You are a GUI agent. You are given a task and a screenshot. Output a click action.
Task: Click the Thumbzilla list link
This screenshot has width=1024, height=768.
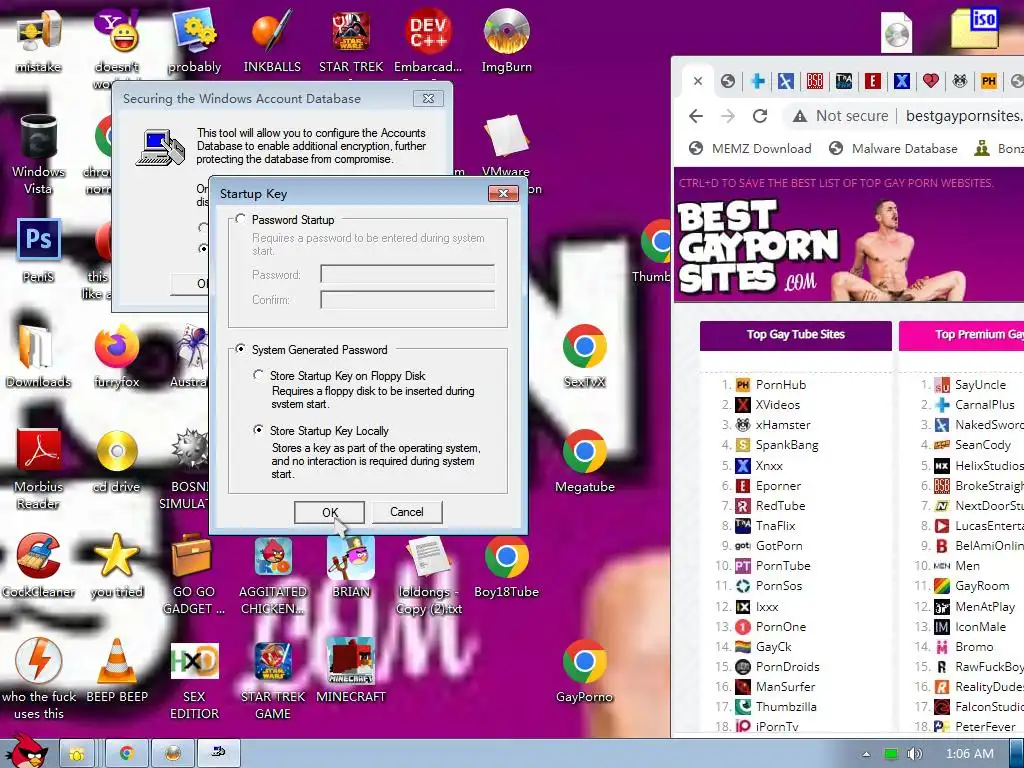tap(786, 707)
